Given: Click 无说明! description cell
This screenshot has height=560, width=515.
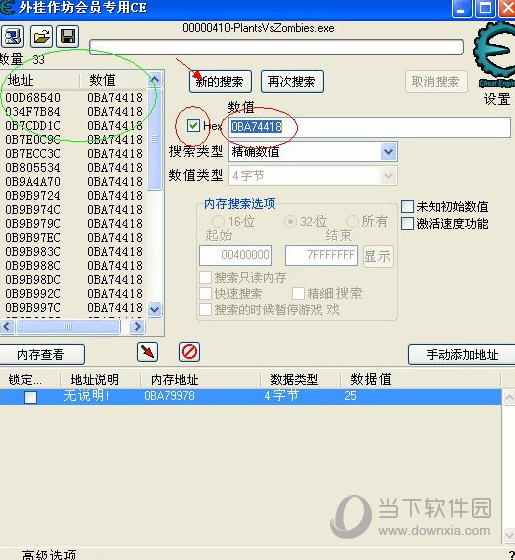Looking at the screenshot, I should 86,396.
